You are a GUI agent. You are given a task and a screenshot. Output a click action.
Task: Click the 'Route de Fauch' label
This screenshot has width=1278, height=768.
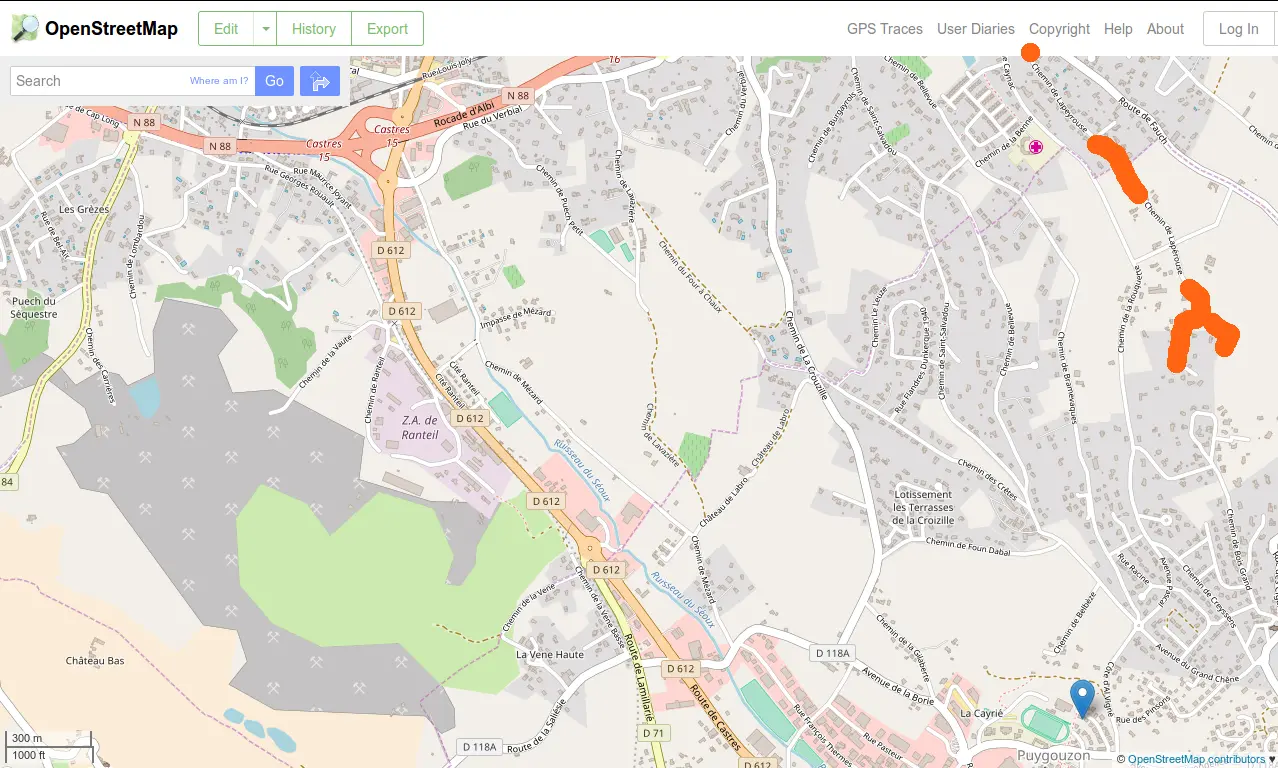click(x=1143, y=121)
